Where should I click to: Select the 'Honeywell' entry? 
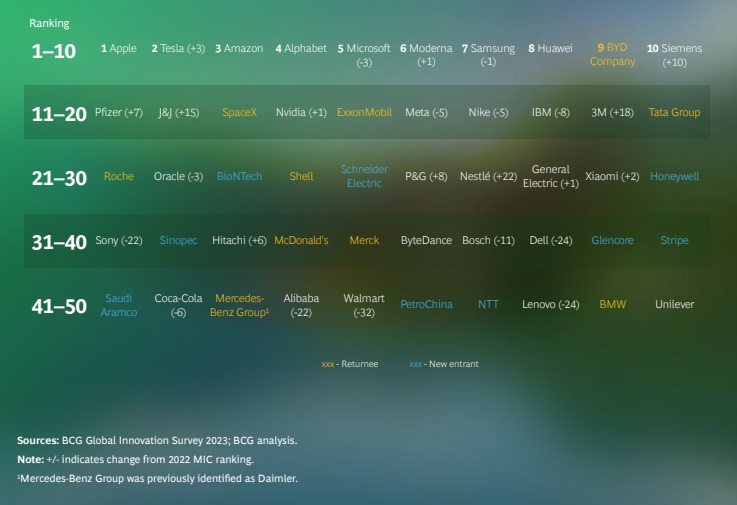(674, 176)
